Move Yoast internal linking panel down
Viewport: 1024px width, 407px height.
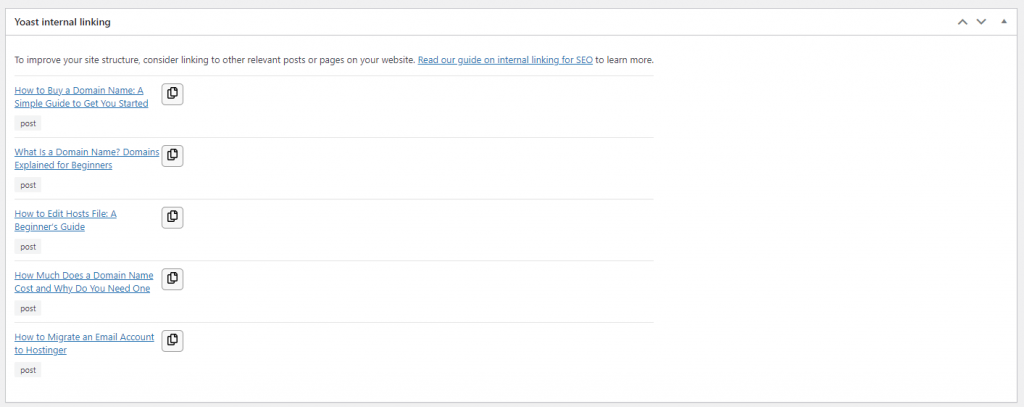point(981,21)
